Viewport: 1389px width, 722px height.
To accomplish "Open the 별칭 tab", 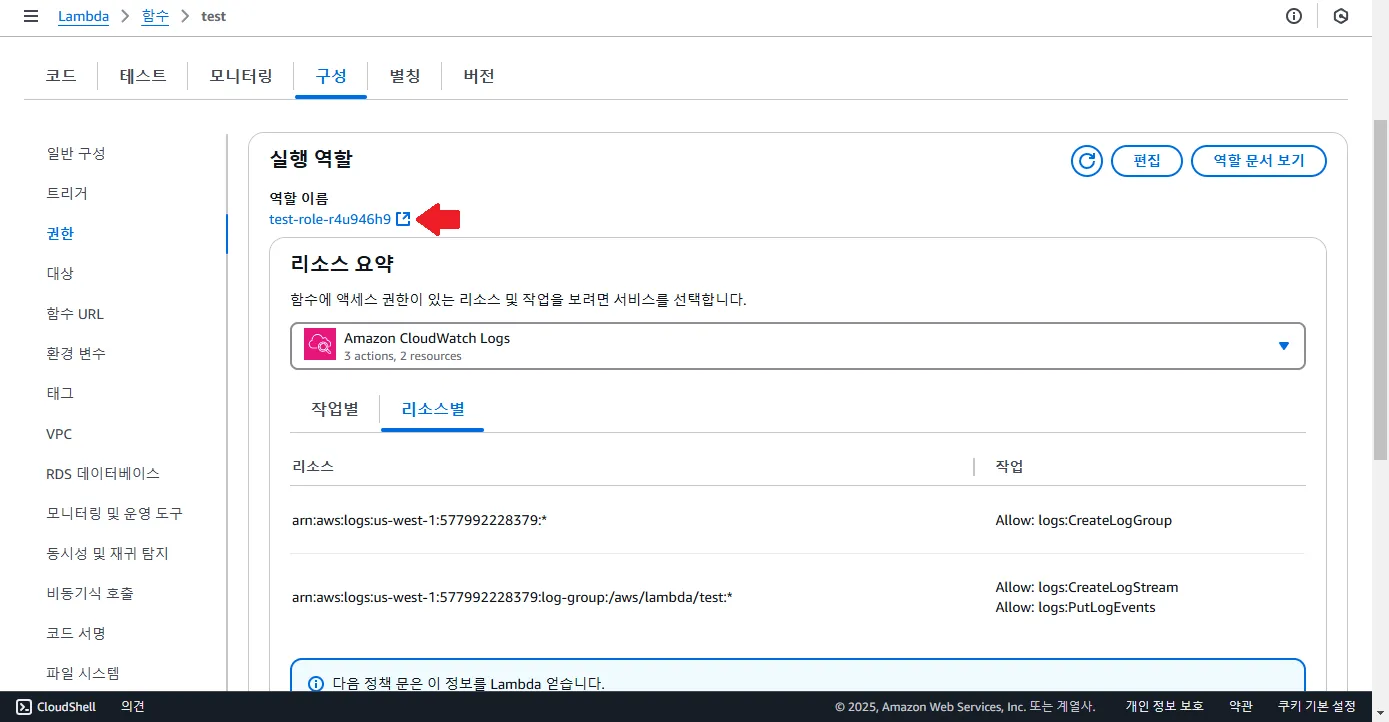I will point(405,76).
